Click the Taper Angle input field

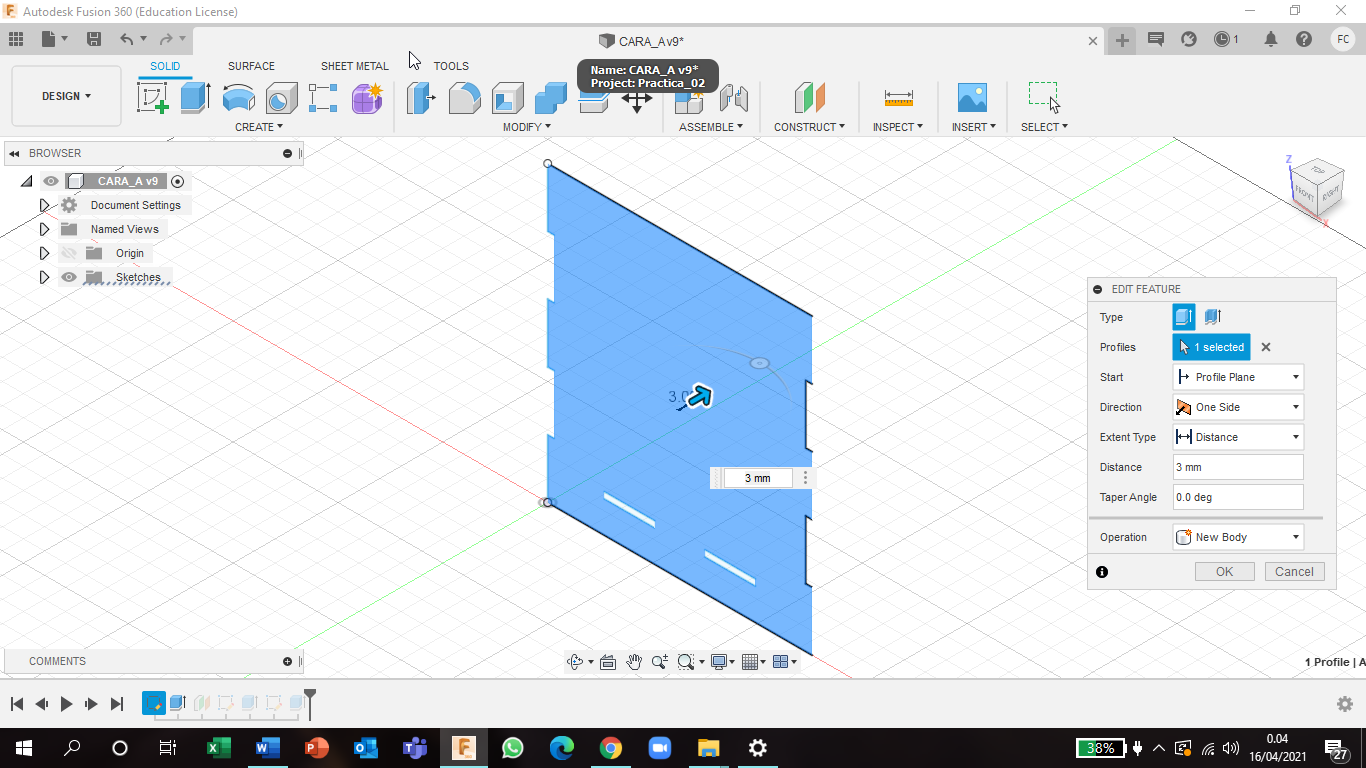(x=1238, y=497)
